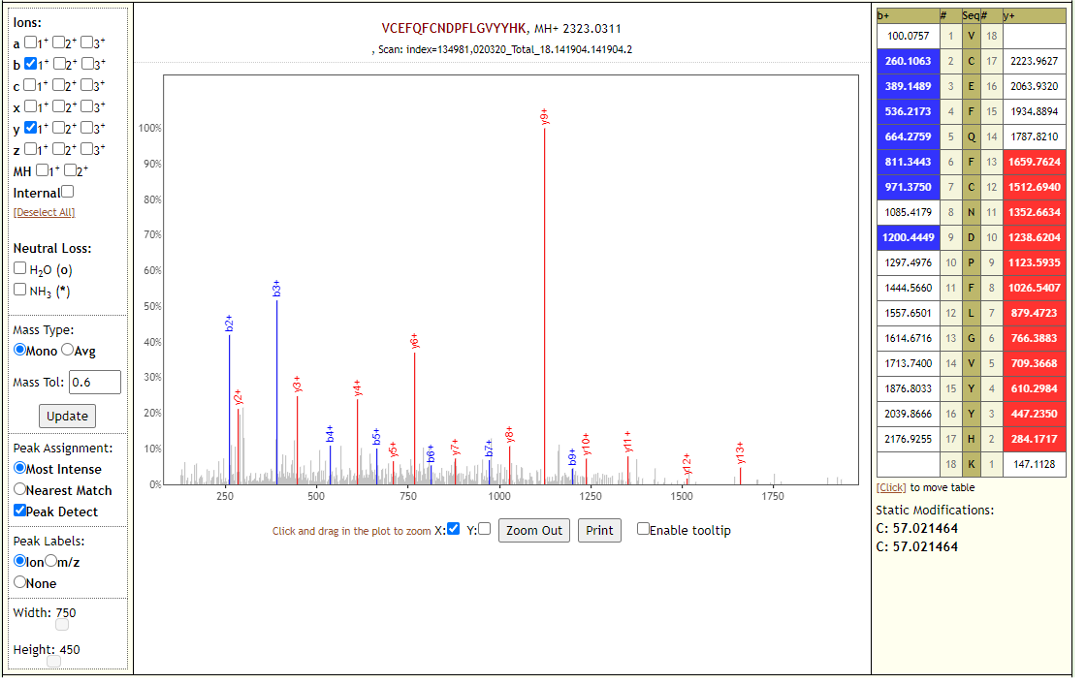
Task: Select Ion peak labels
Action: click(20, 561)
